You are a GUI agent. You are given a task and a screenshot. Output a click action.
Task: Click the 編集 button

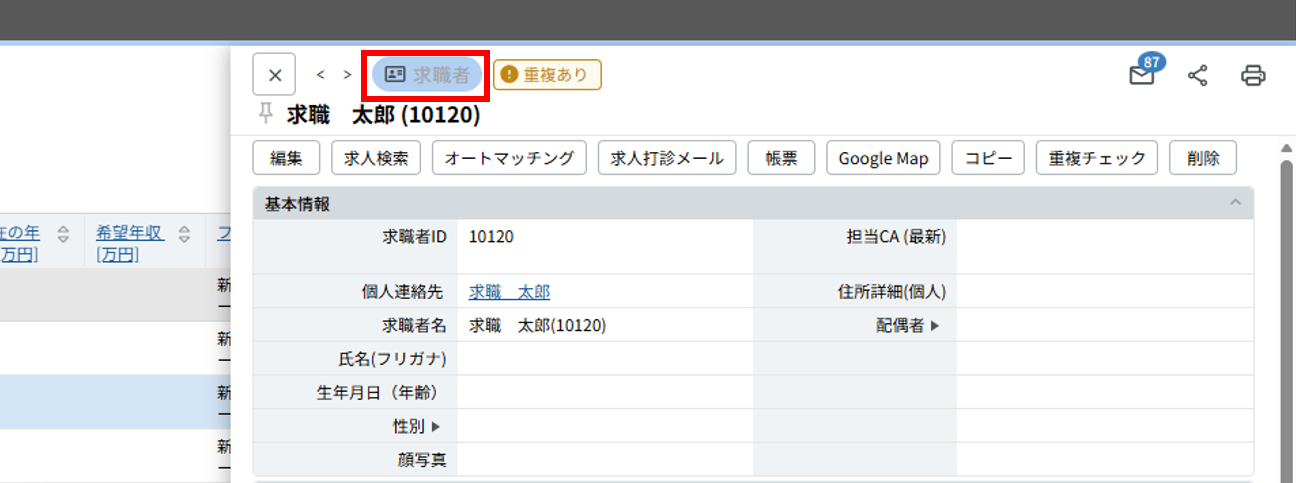click(x=286, y=158)
